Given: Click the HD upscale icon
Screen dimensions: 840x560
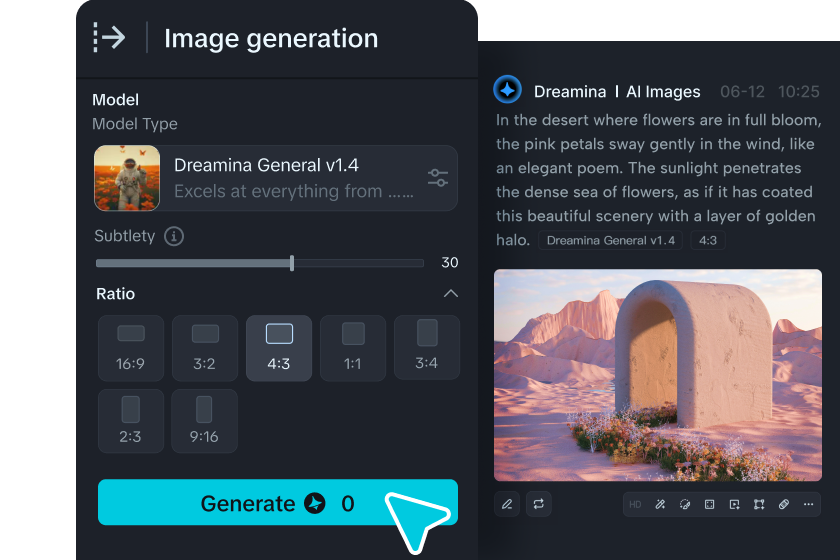Looking at the screenshot, I should [635, 504].
